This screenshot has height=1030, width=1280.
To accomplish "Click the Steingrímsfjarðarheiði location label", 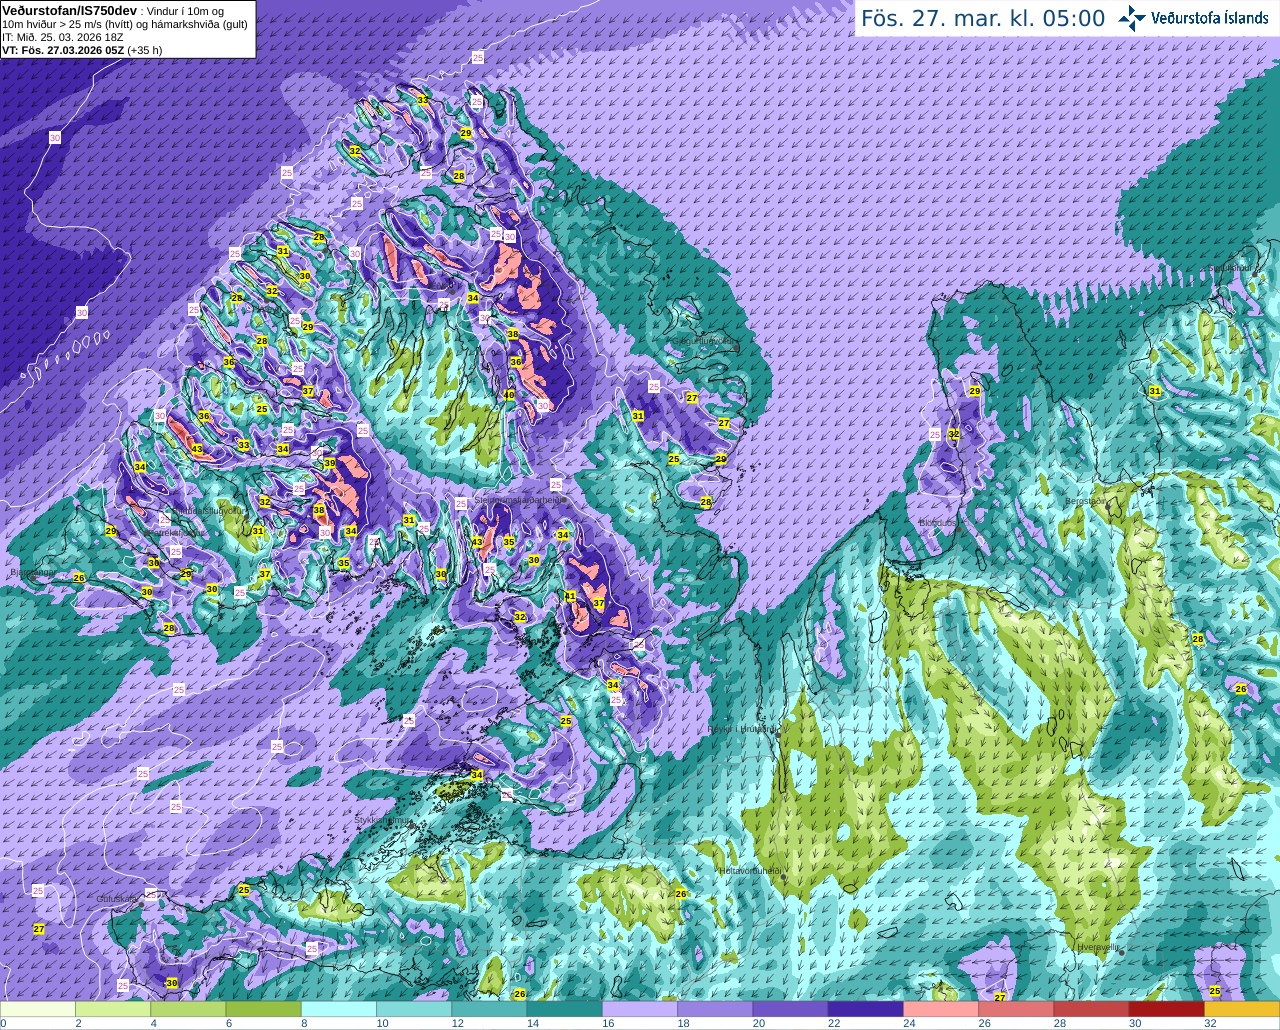I will [x=520, y=499].
